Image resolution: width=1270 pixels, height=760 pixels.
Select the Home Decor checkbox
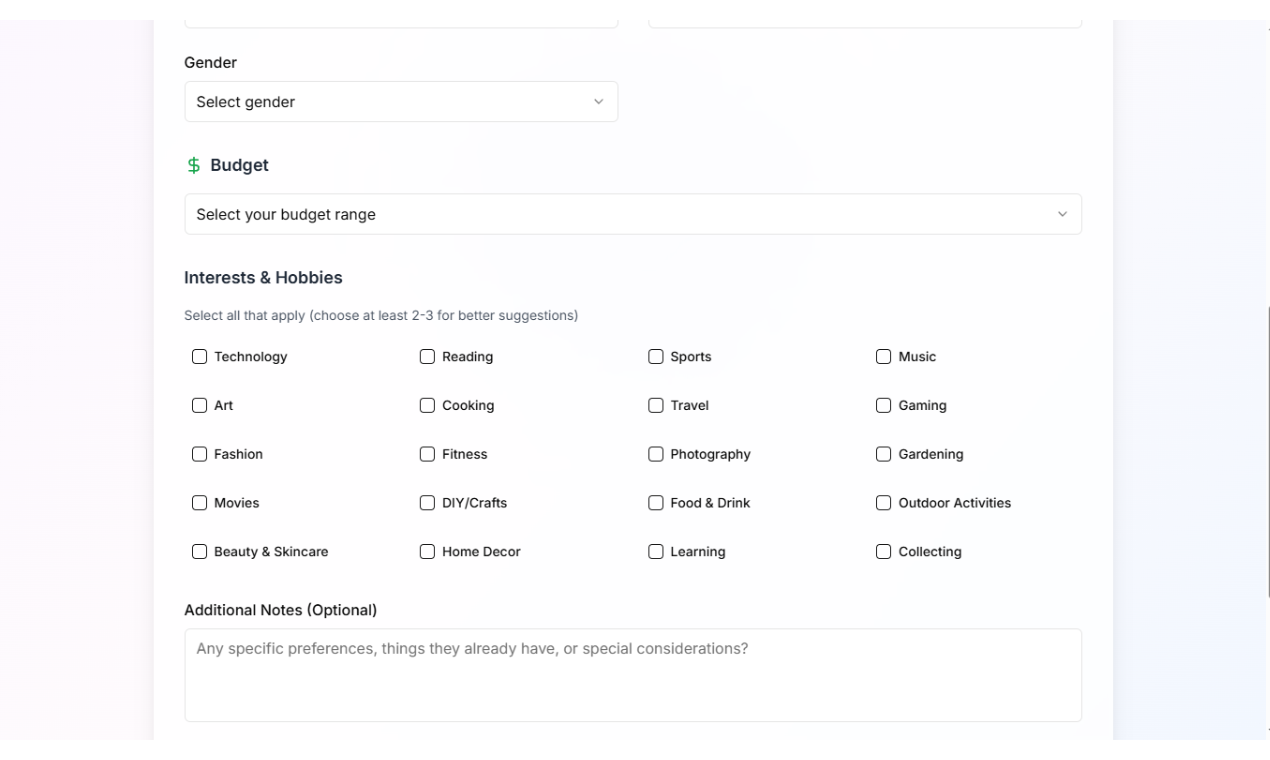(x=428, y=552)
